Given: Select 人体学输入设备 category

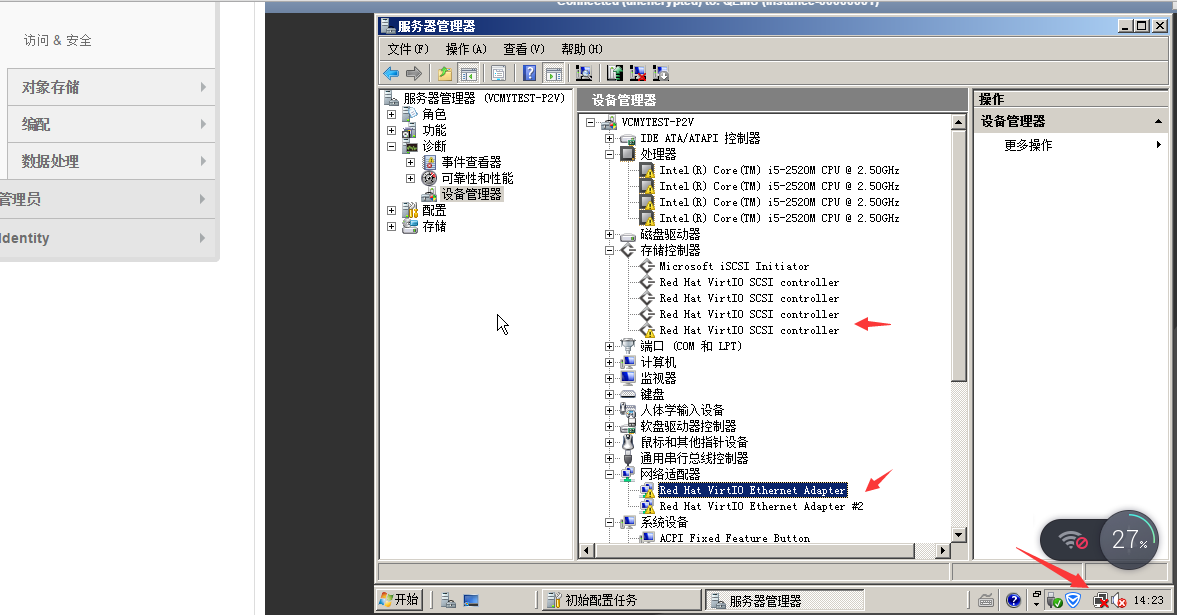Looking at the screenshot, I should [x=682, y=411].
